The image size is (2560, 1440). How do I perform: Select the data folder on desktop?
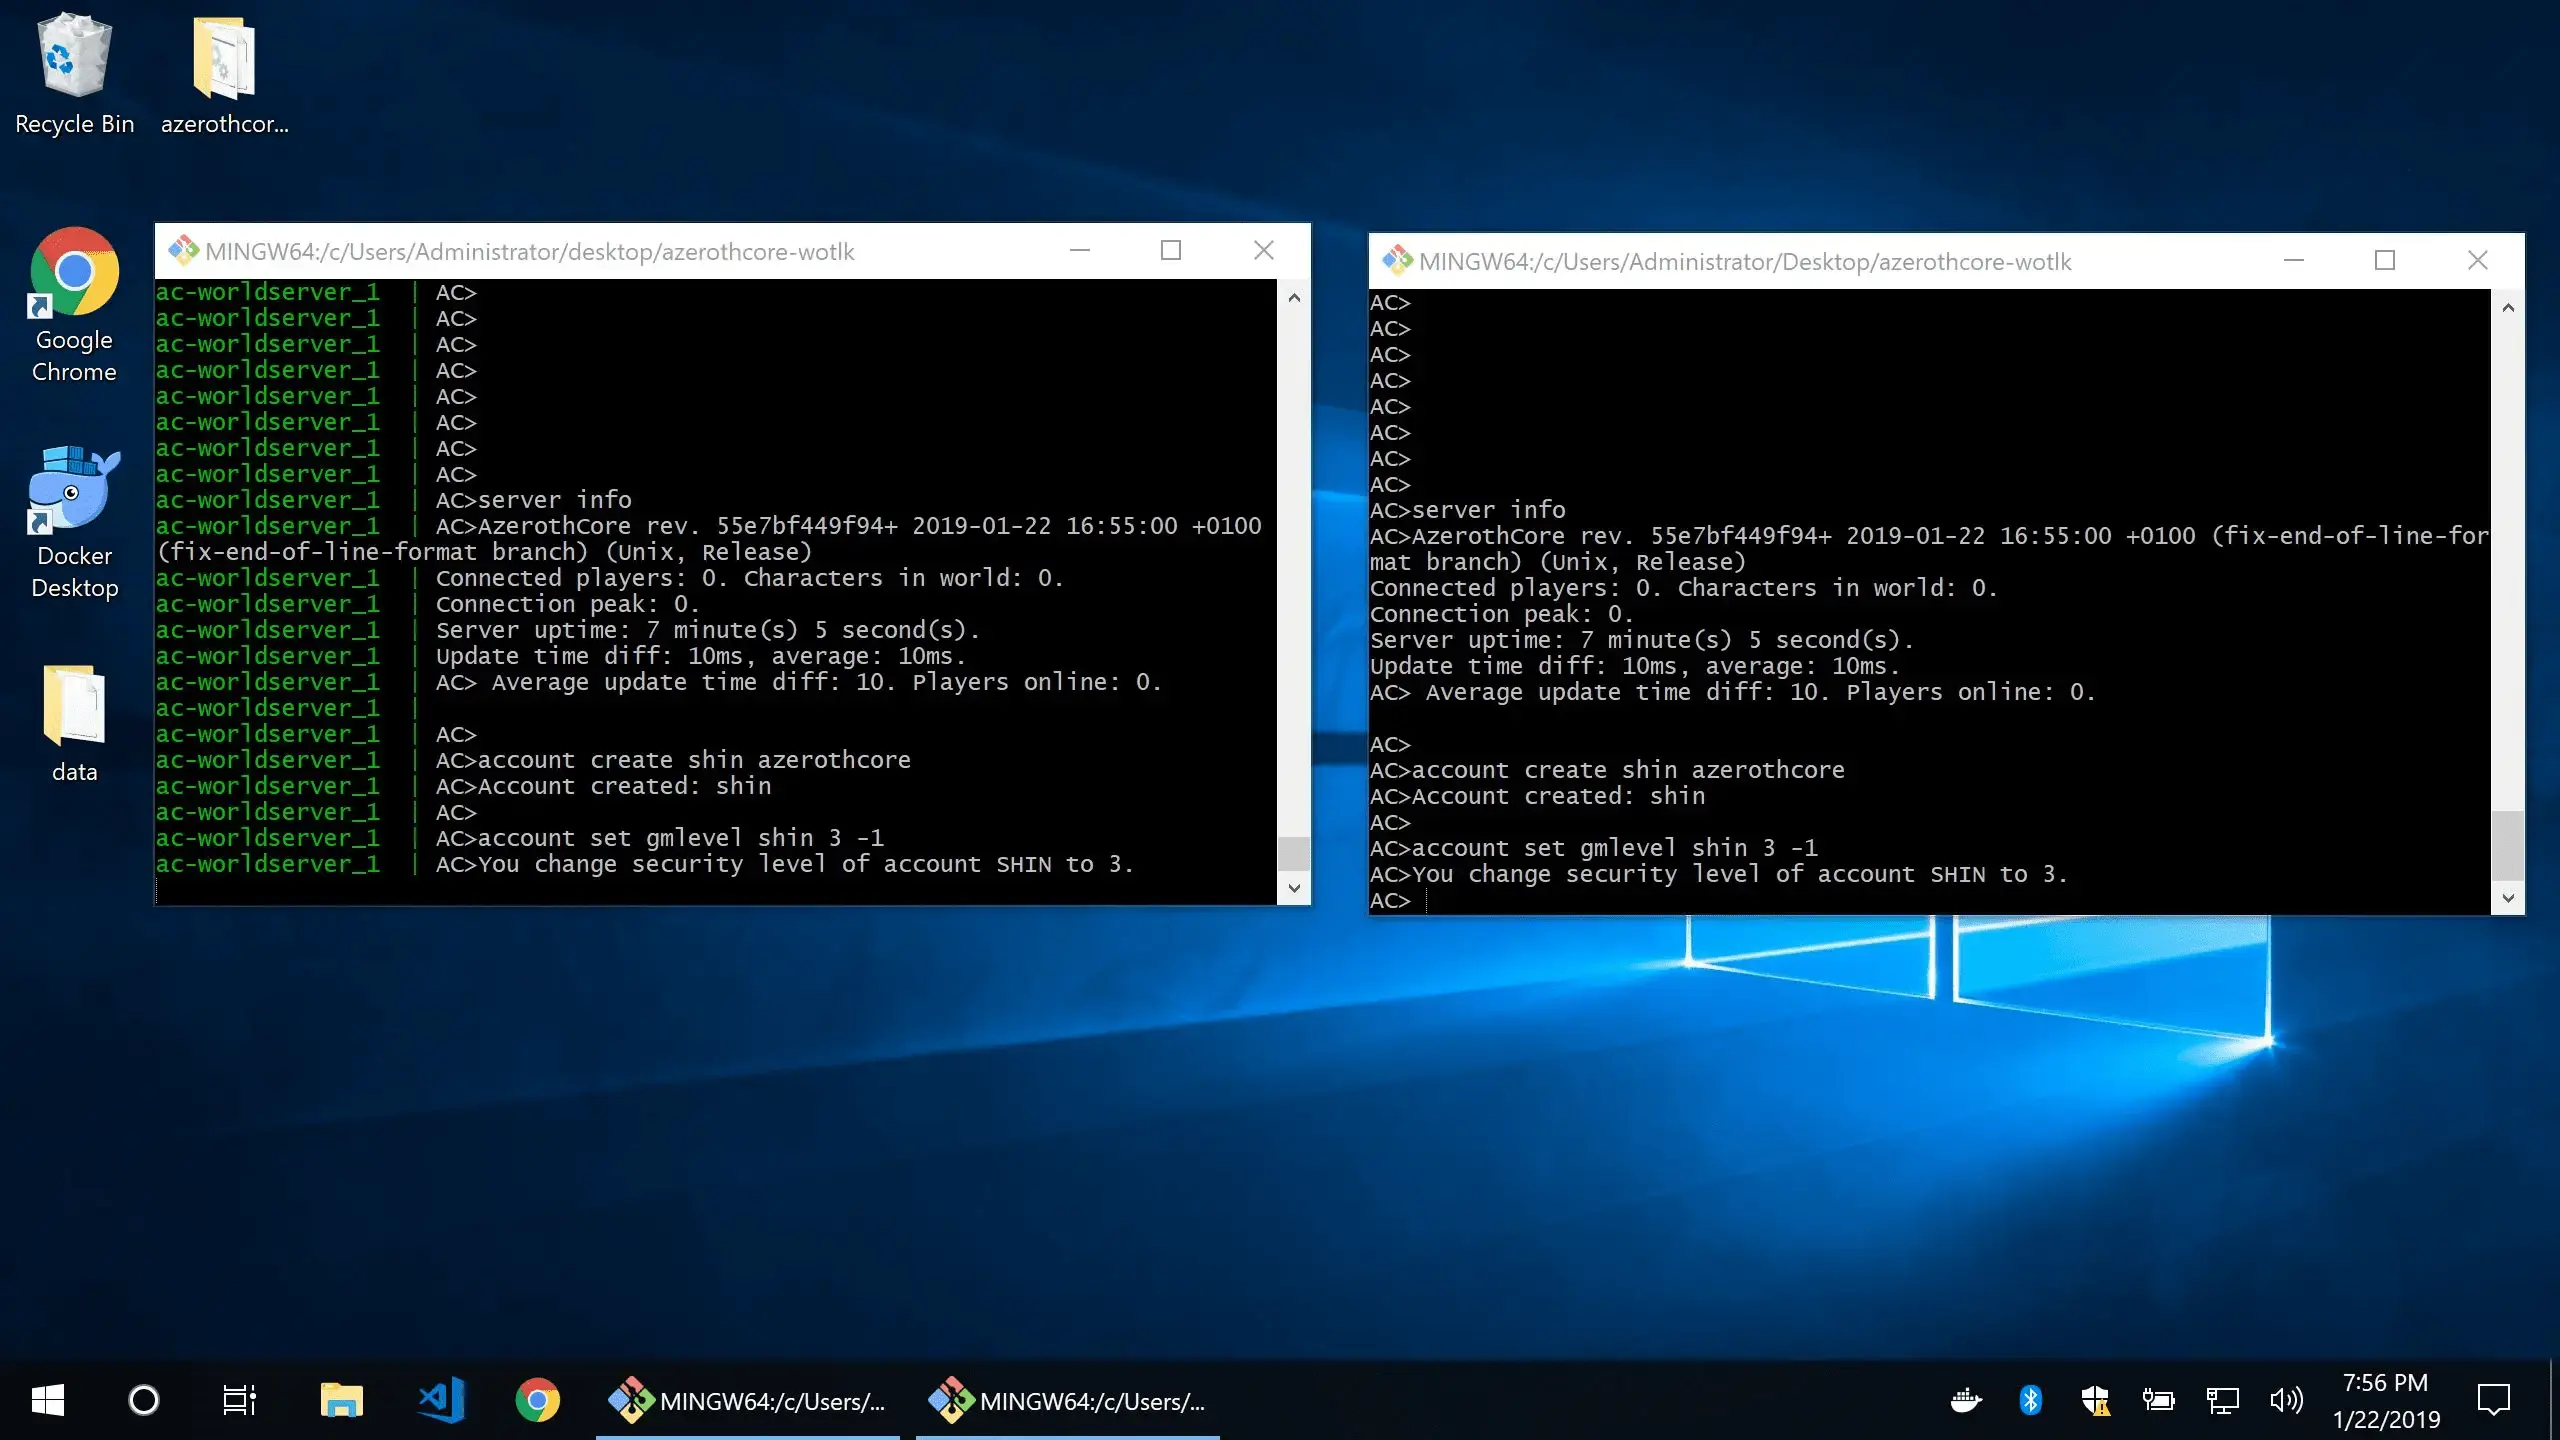coord(74,724)
